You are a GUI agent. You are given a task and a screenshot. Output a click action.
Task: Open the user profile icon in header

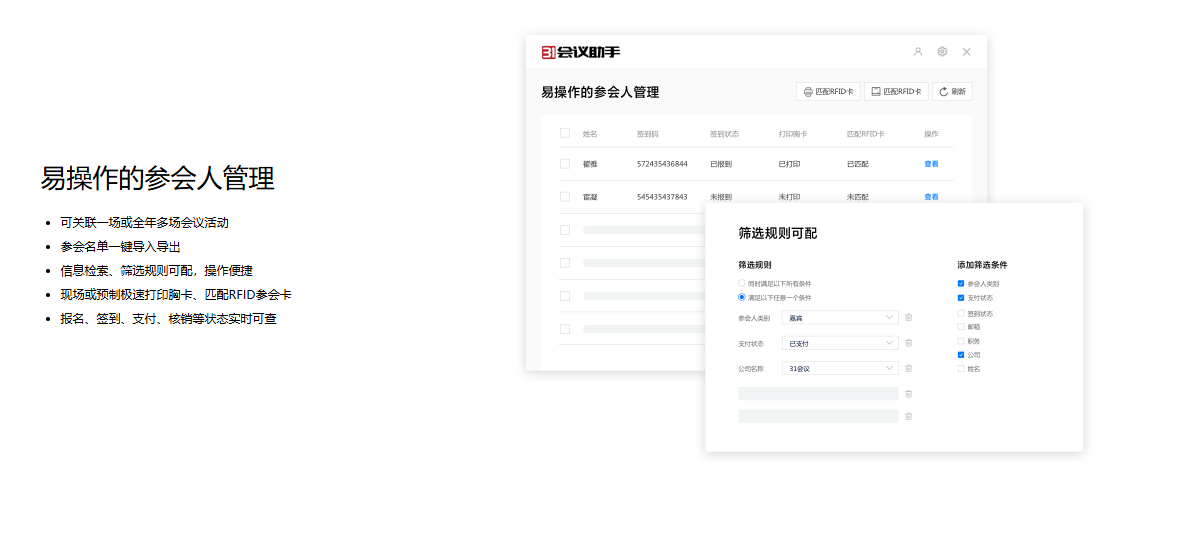click(918, 52)
